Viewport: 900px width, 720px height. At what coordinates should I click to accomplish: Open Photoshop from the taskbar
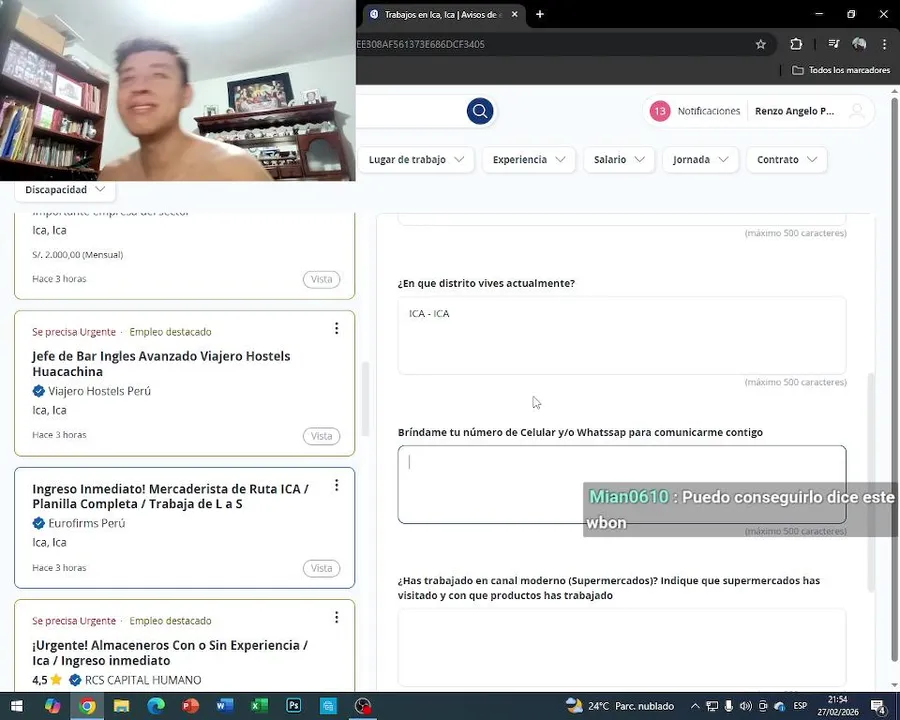click(293, 706)
